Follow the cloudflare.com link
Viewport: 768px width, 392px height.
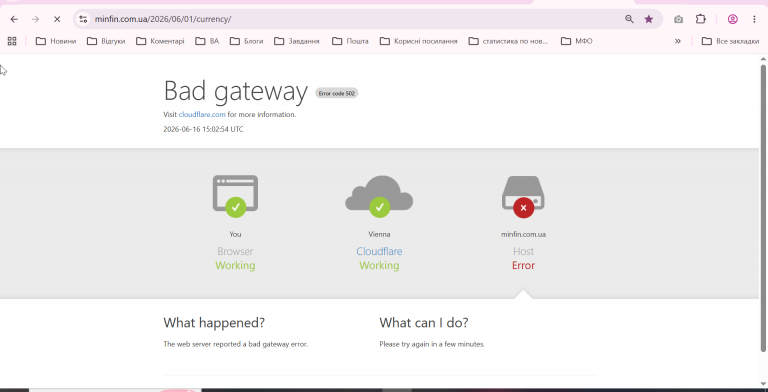(x=202, y=115)
